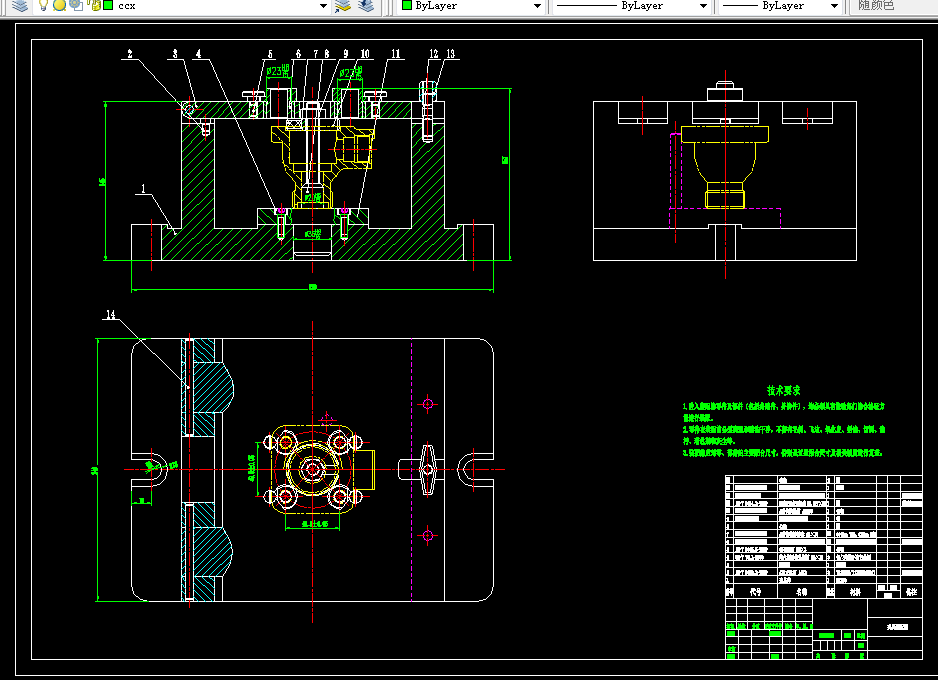Toggle the layer freeze sun icon
Viewport: 938px width, 680px height.
(59, 5)
